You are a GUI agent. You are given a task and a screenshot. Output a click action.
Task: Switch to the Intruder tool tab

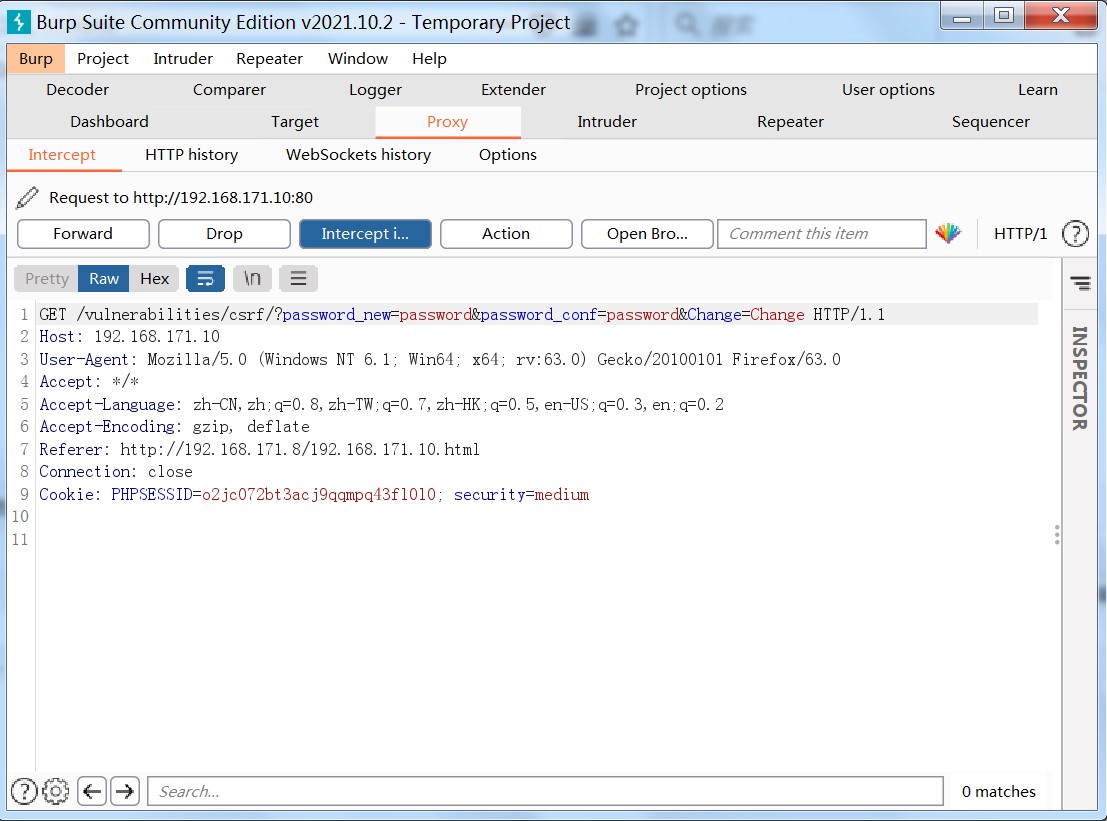607,121
